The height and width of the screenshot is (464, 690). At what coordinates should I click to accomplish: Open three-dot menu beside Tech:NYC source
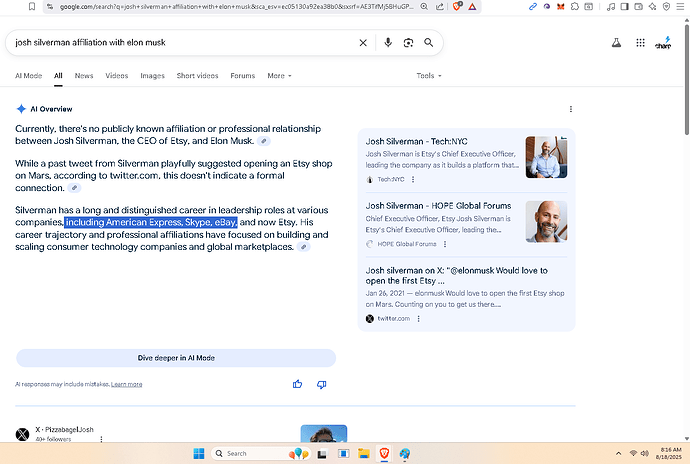pos(413,180)
